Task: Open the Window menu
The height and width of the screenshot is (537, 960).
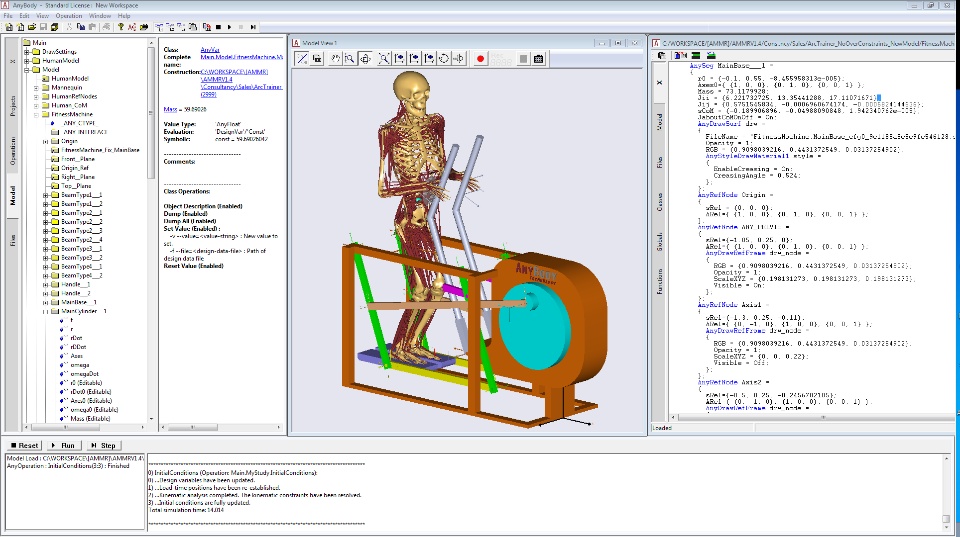Action: pyautogui.click(x=100, y=16)
